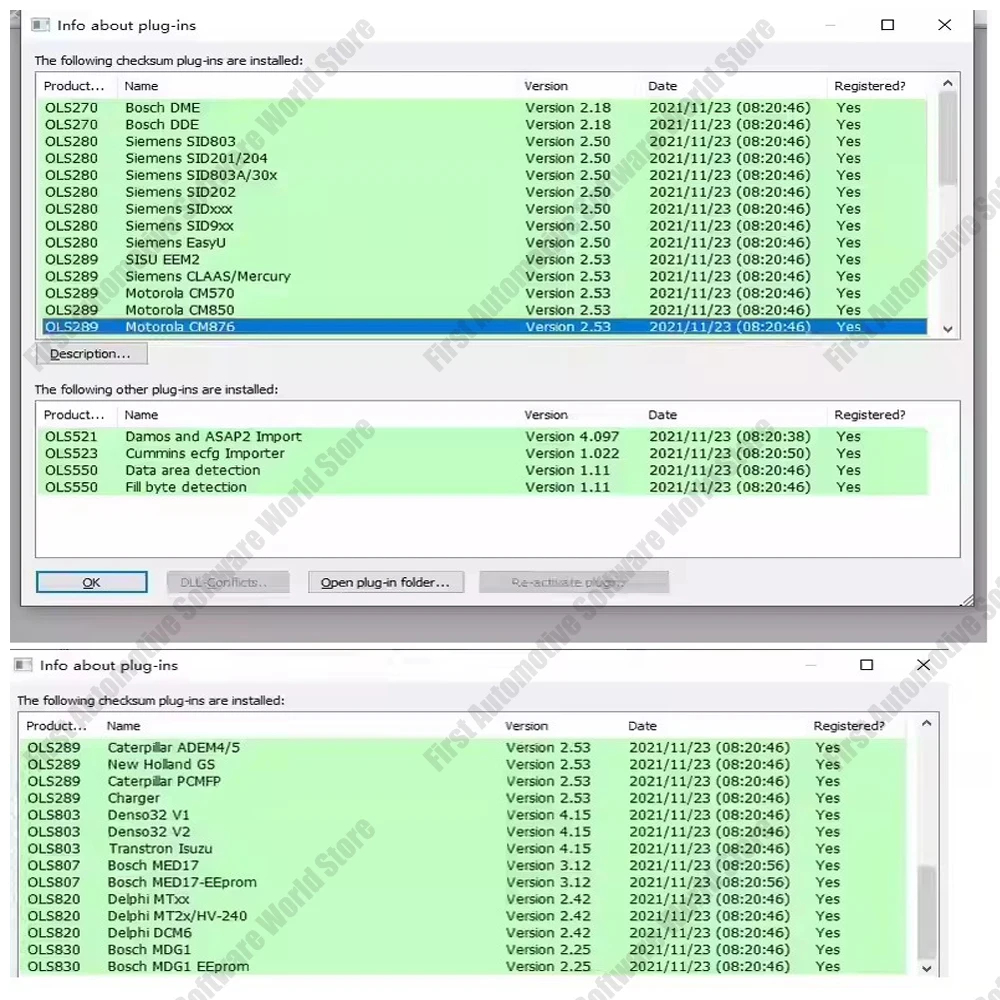Select the Siemens EasyU row
This screenshot has width=1000, height=1000.
(485, 243)
